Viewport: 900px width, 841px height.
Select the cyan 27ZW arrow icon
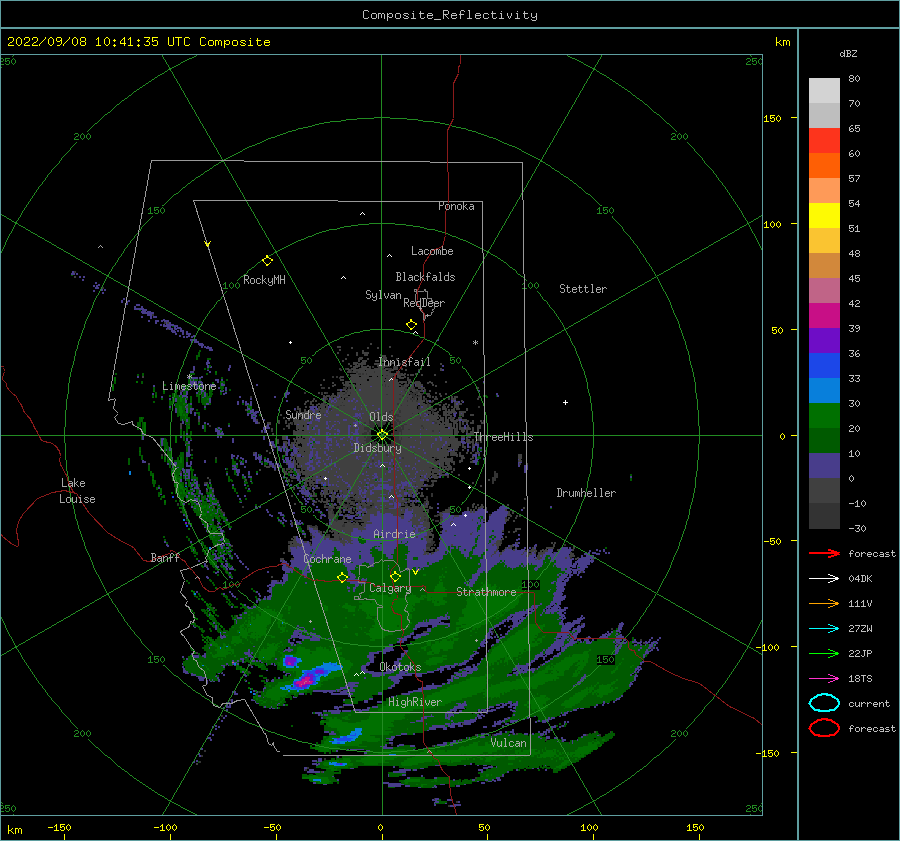(x=824, y=629)
